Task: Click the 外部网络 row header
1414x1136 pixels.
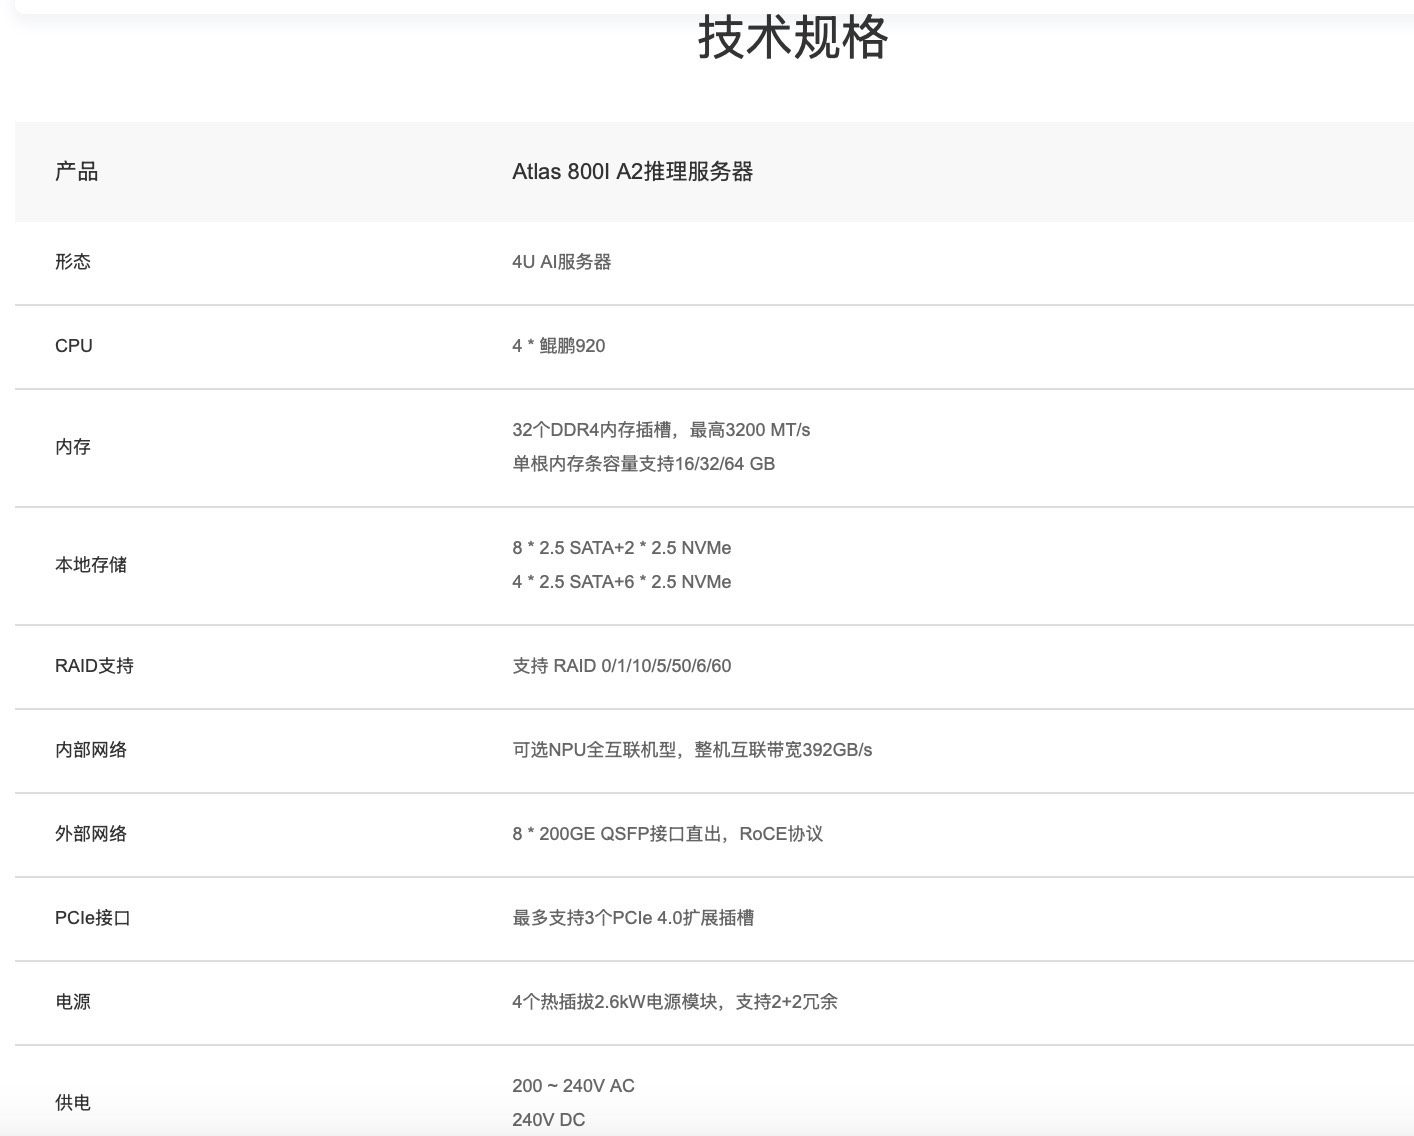Action: pyautogui.click(x=90, y=834)
